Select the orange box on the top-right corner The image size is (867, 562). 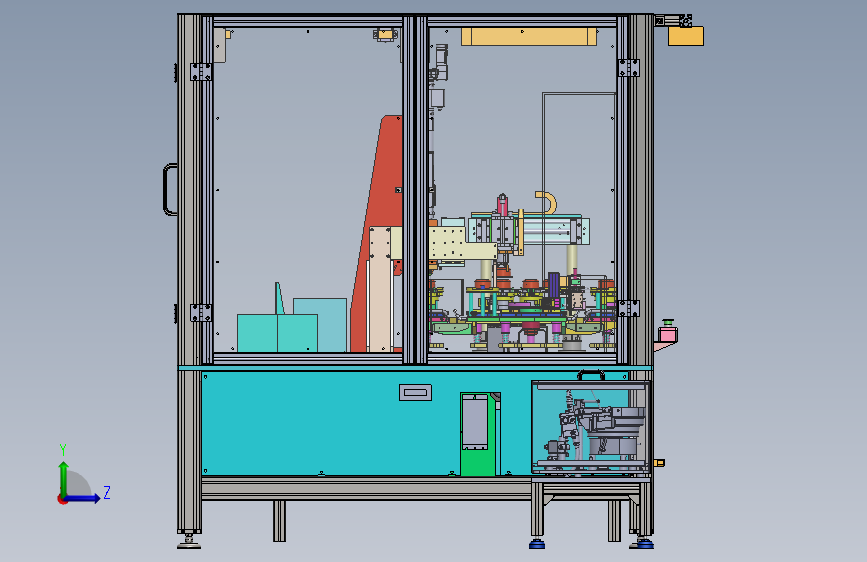tap(686, 36)
